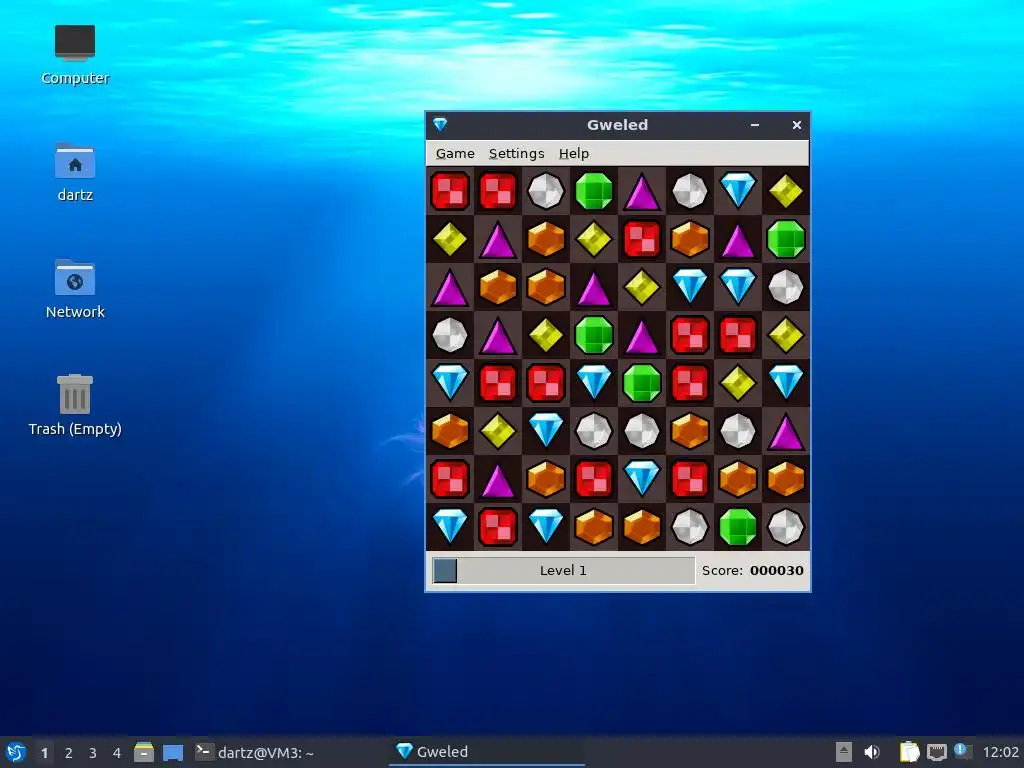Open the Game menu
The width and height of the screenshot is (1024, 768).
click(x=455, y=153)
